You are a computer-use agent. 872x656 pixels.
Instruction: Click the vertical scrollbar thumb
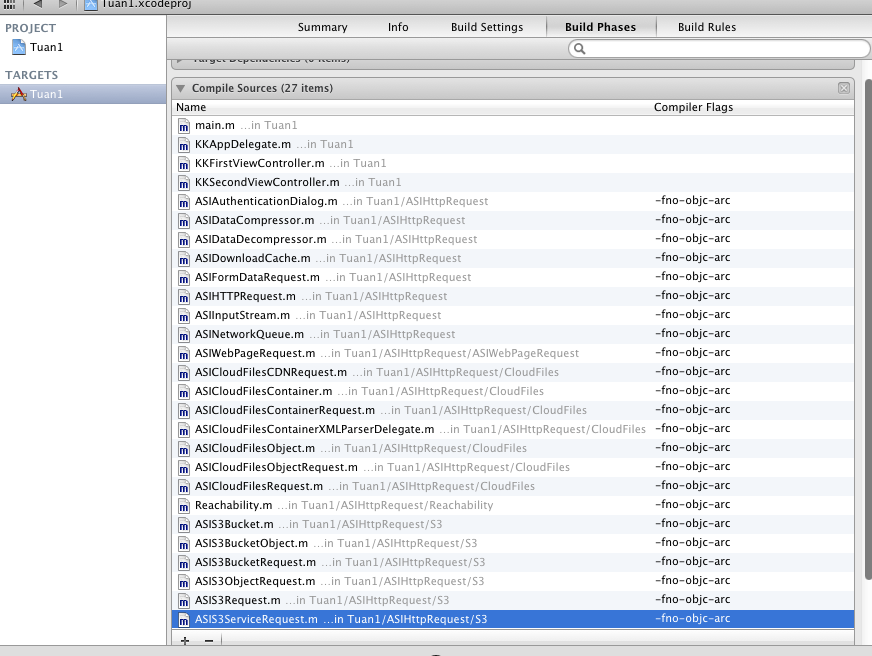coord(868,329)
